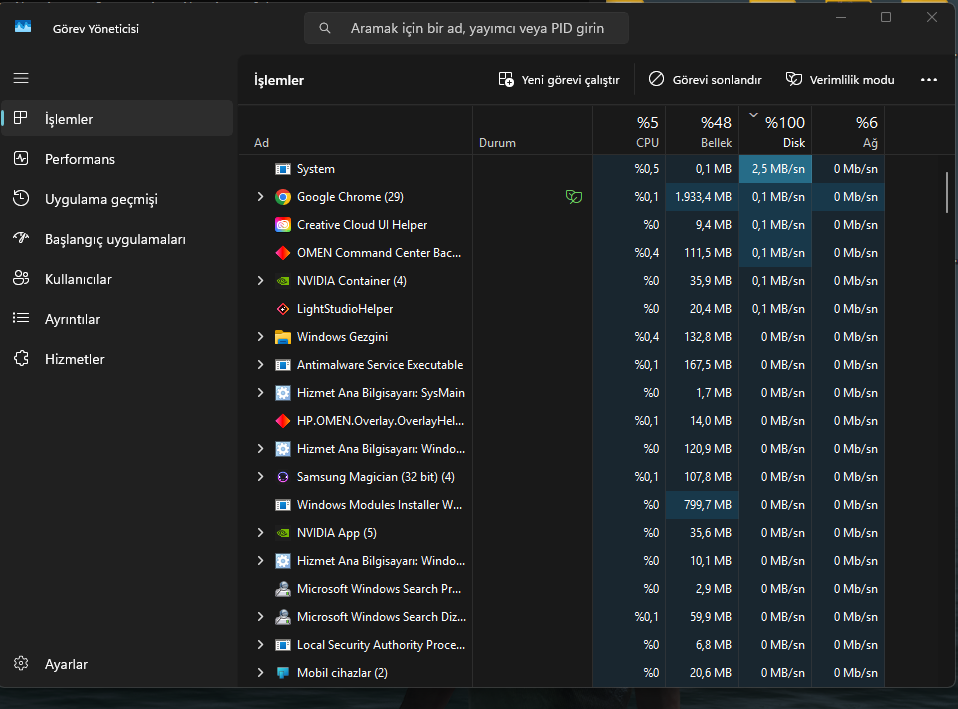Open Başlangıç uygulamaları page
Screen dimensions: 958x709
(117, 239)
